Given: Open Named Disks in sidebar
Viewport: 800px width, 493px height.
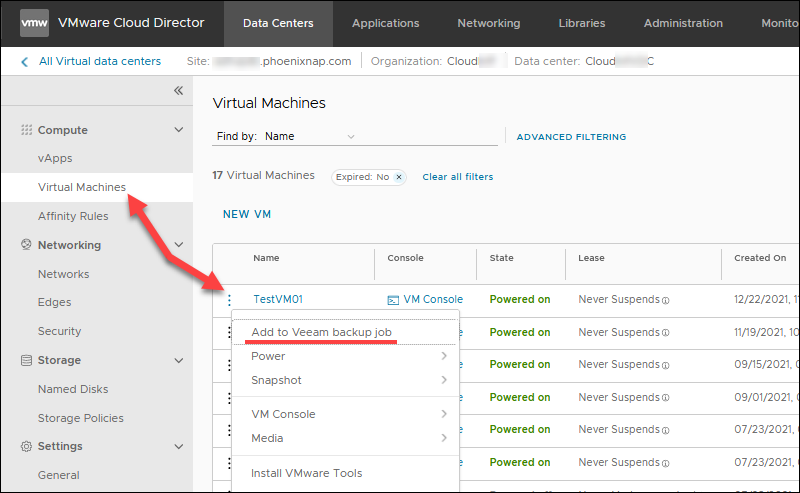Looking at the screenshot, I should 73,389.
